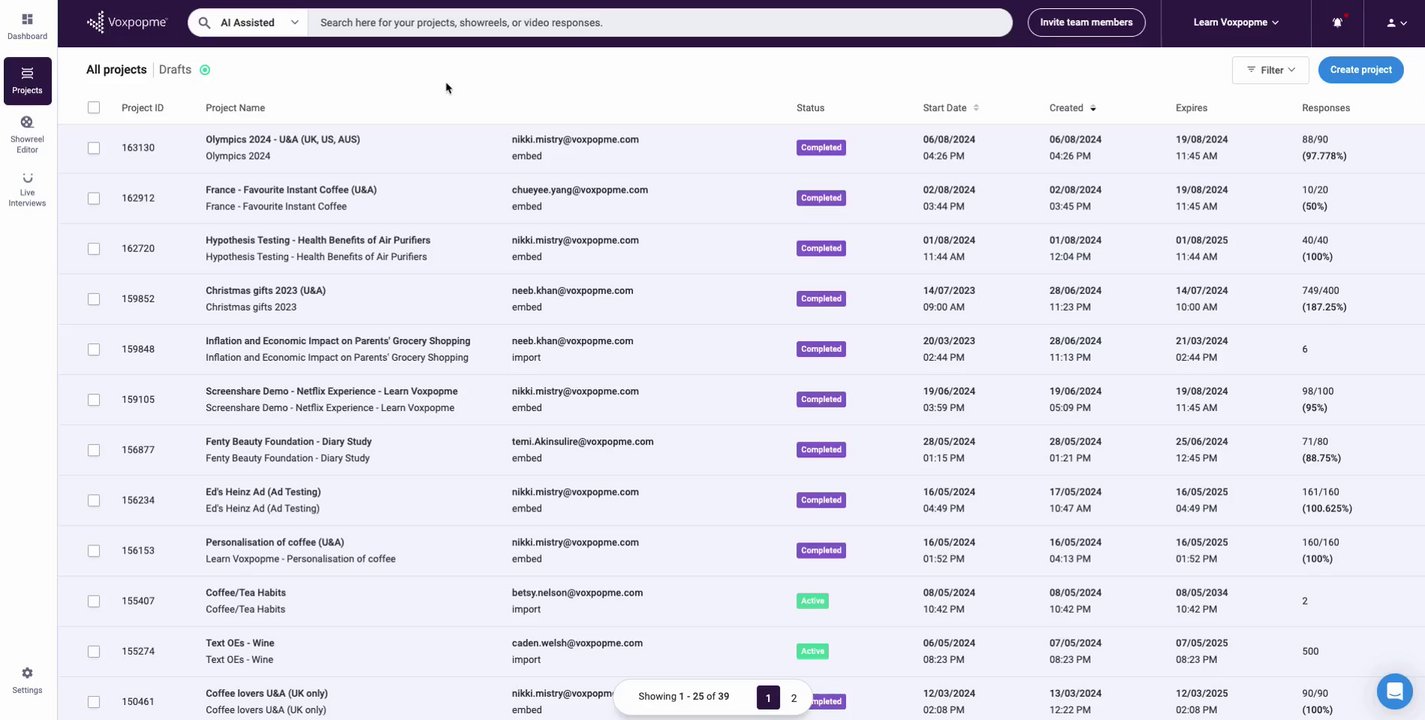Image resolution: width=1425 pixels, height=720 pixels.
Task: Click the email betsy.nelson@voxpopme.com
Action: pyautogui.click(x=577, y=592)
